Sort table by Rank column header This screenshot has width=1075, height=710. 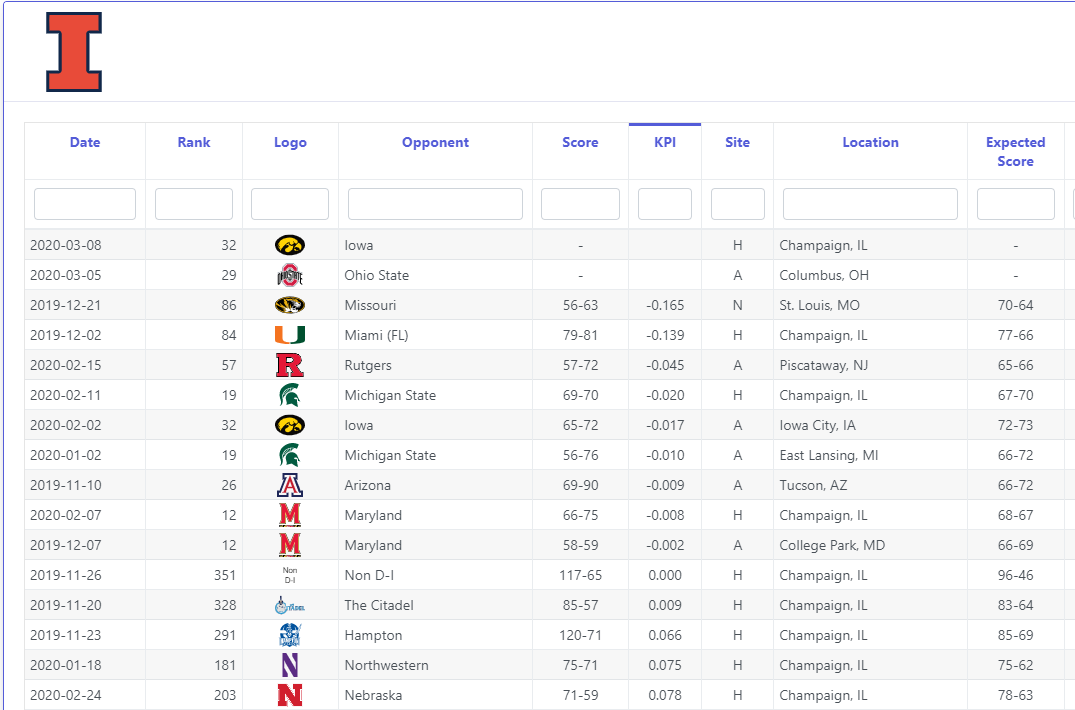pos(194,143)
